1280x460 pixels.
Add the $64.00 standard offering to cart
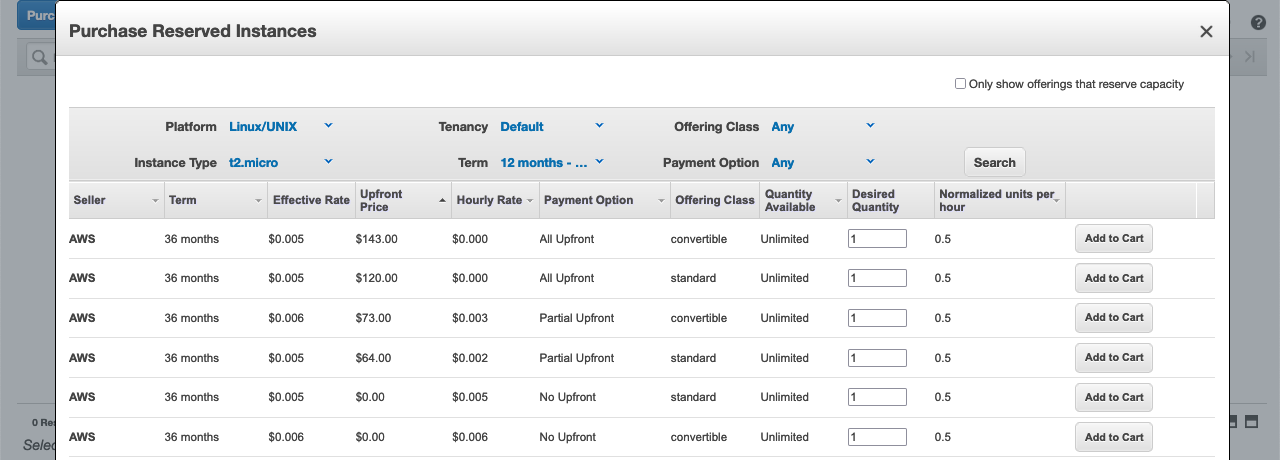1114,358
